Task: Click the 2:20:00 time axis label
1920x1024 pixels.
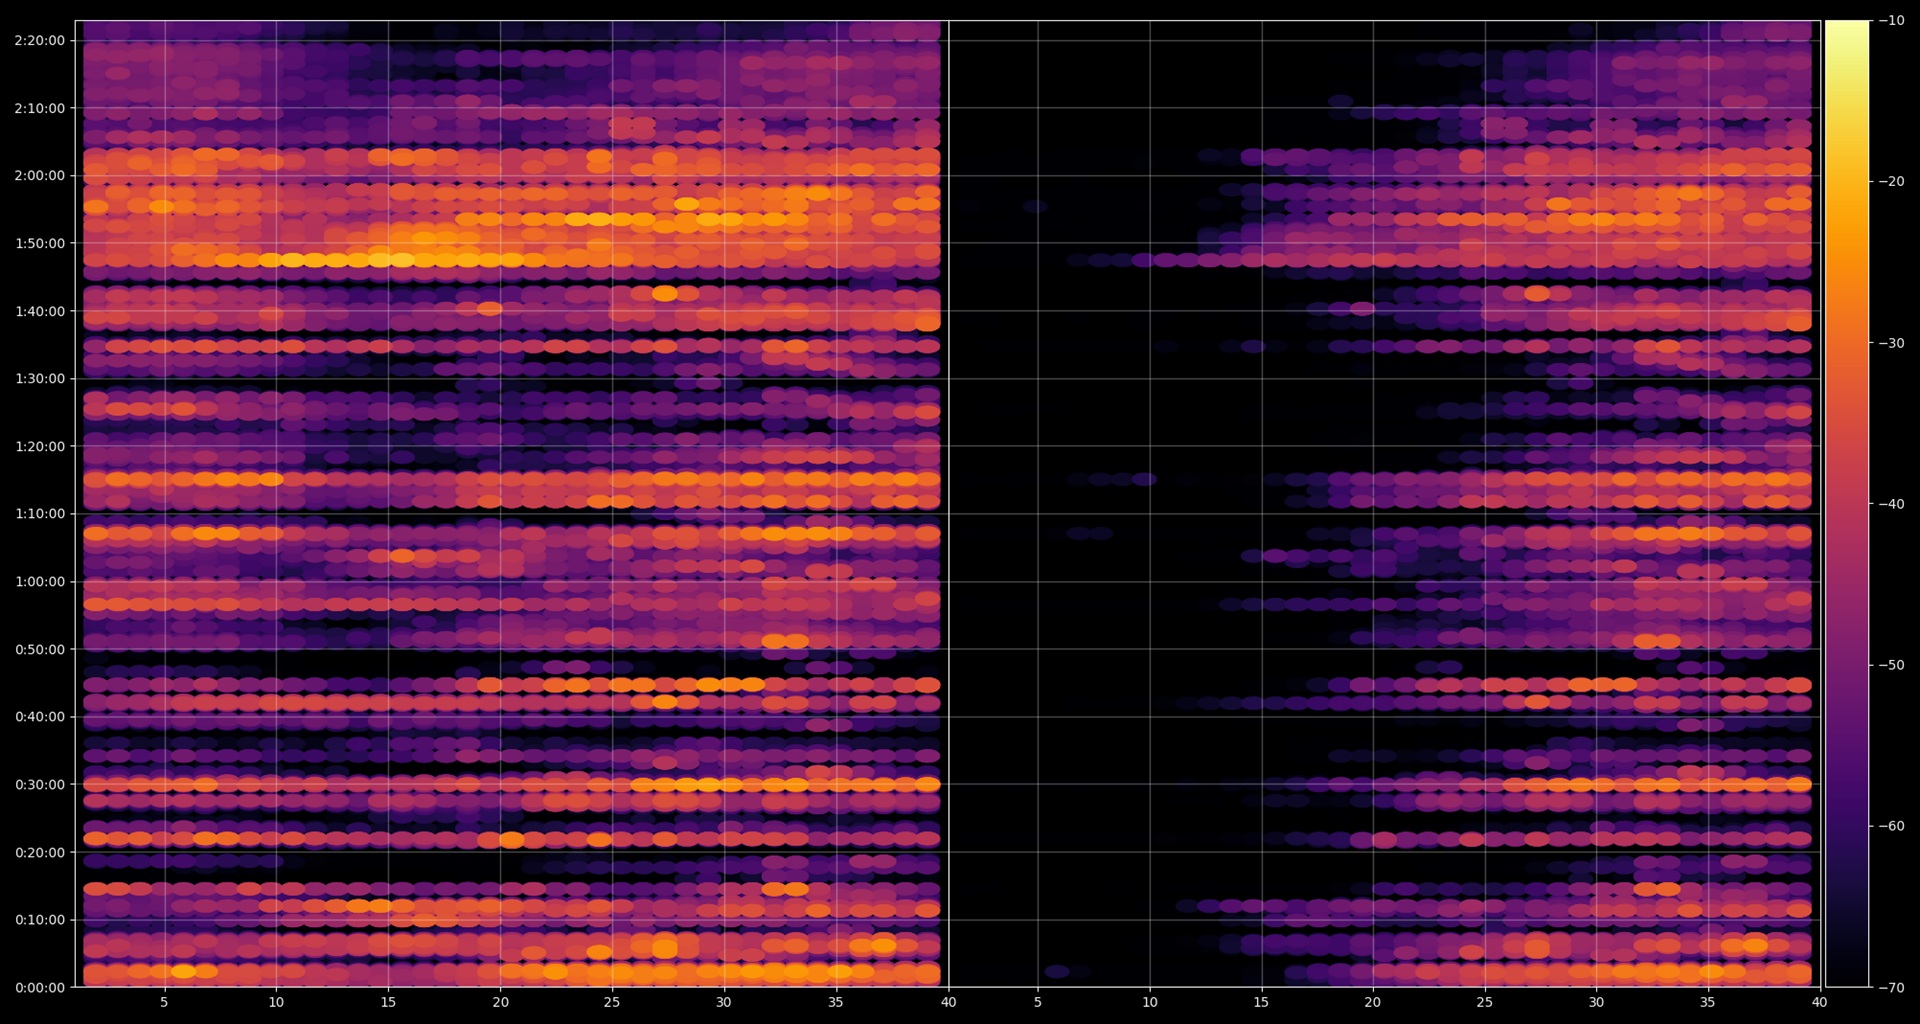Action: [40, 41]
